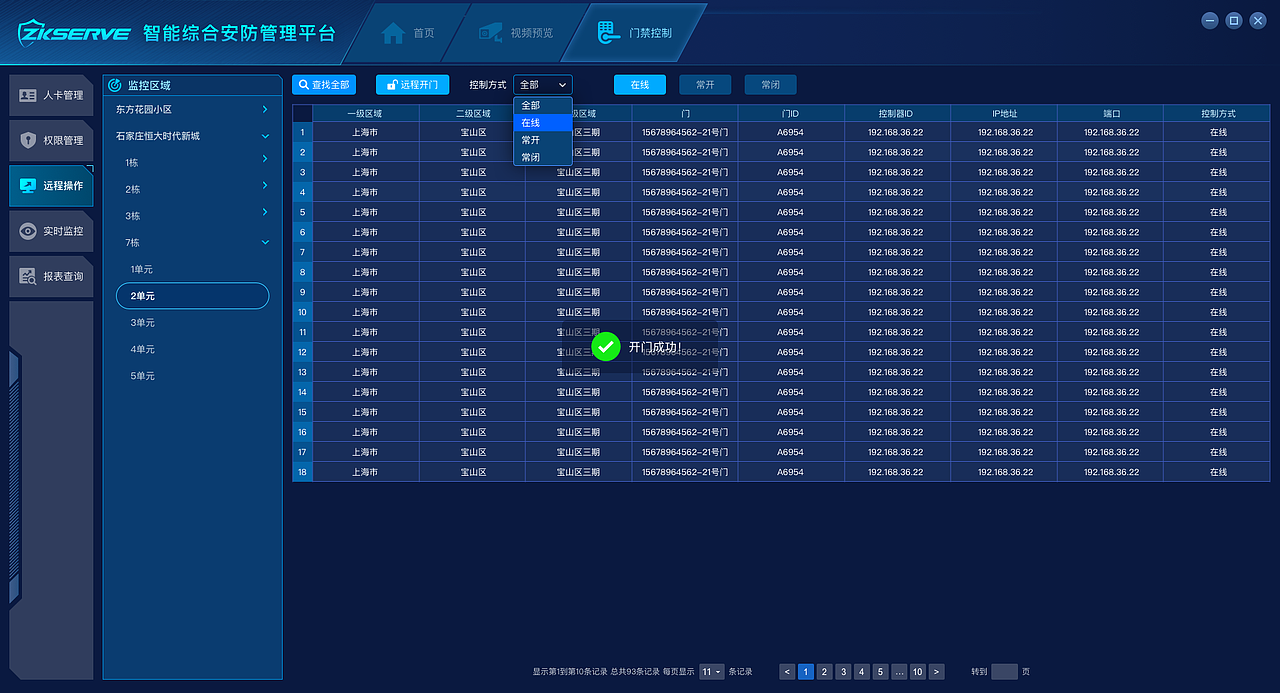Maximize the application window
The height and width of the screenshot is (693, 1280).
1234,20
